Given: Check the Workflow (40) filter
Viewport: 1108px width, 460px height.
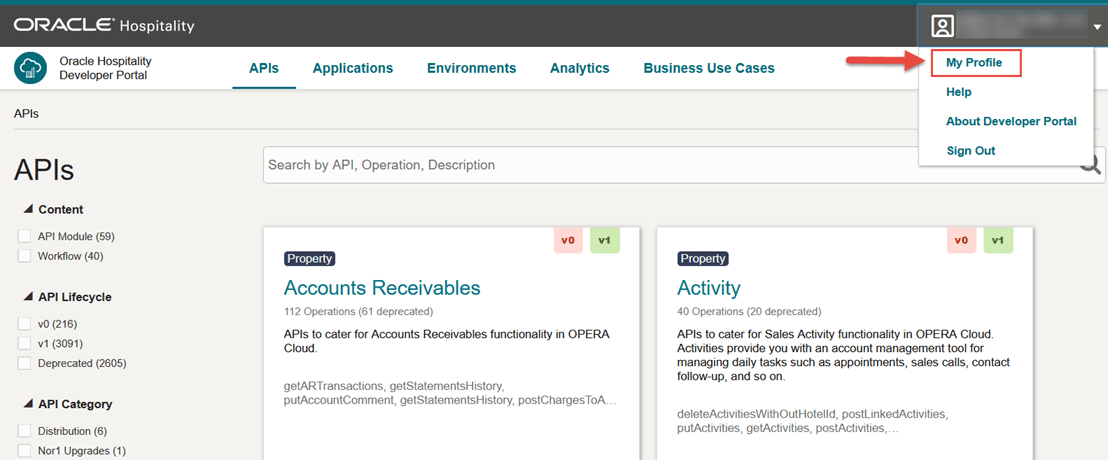Looking at the screenshot, I should click(x=25, y=256).
